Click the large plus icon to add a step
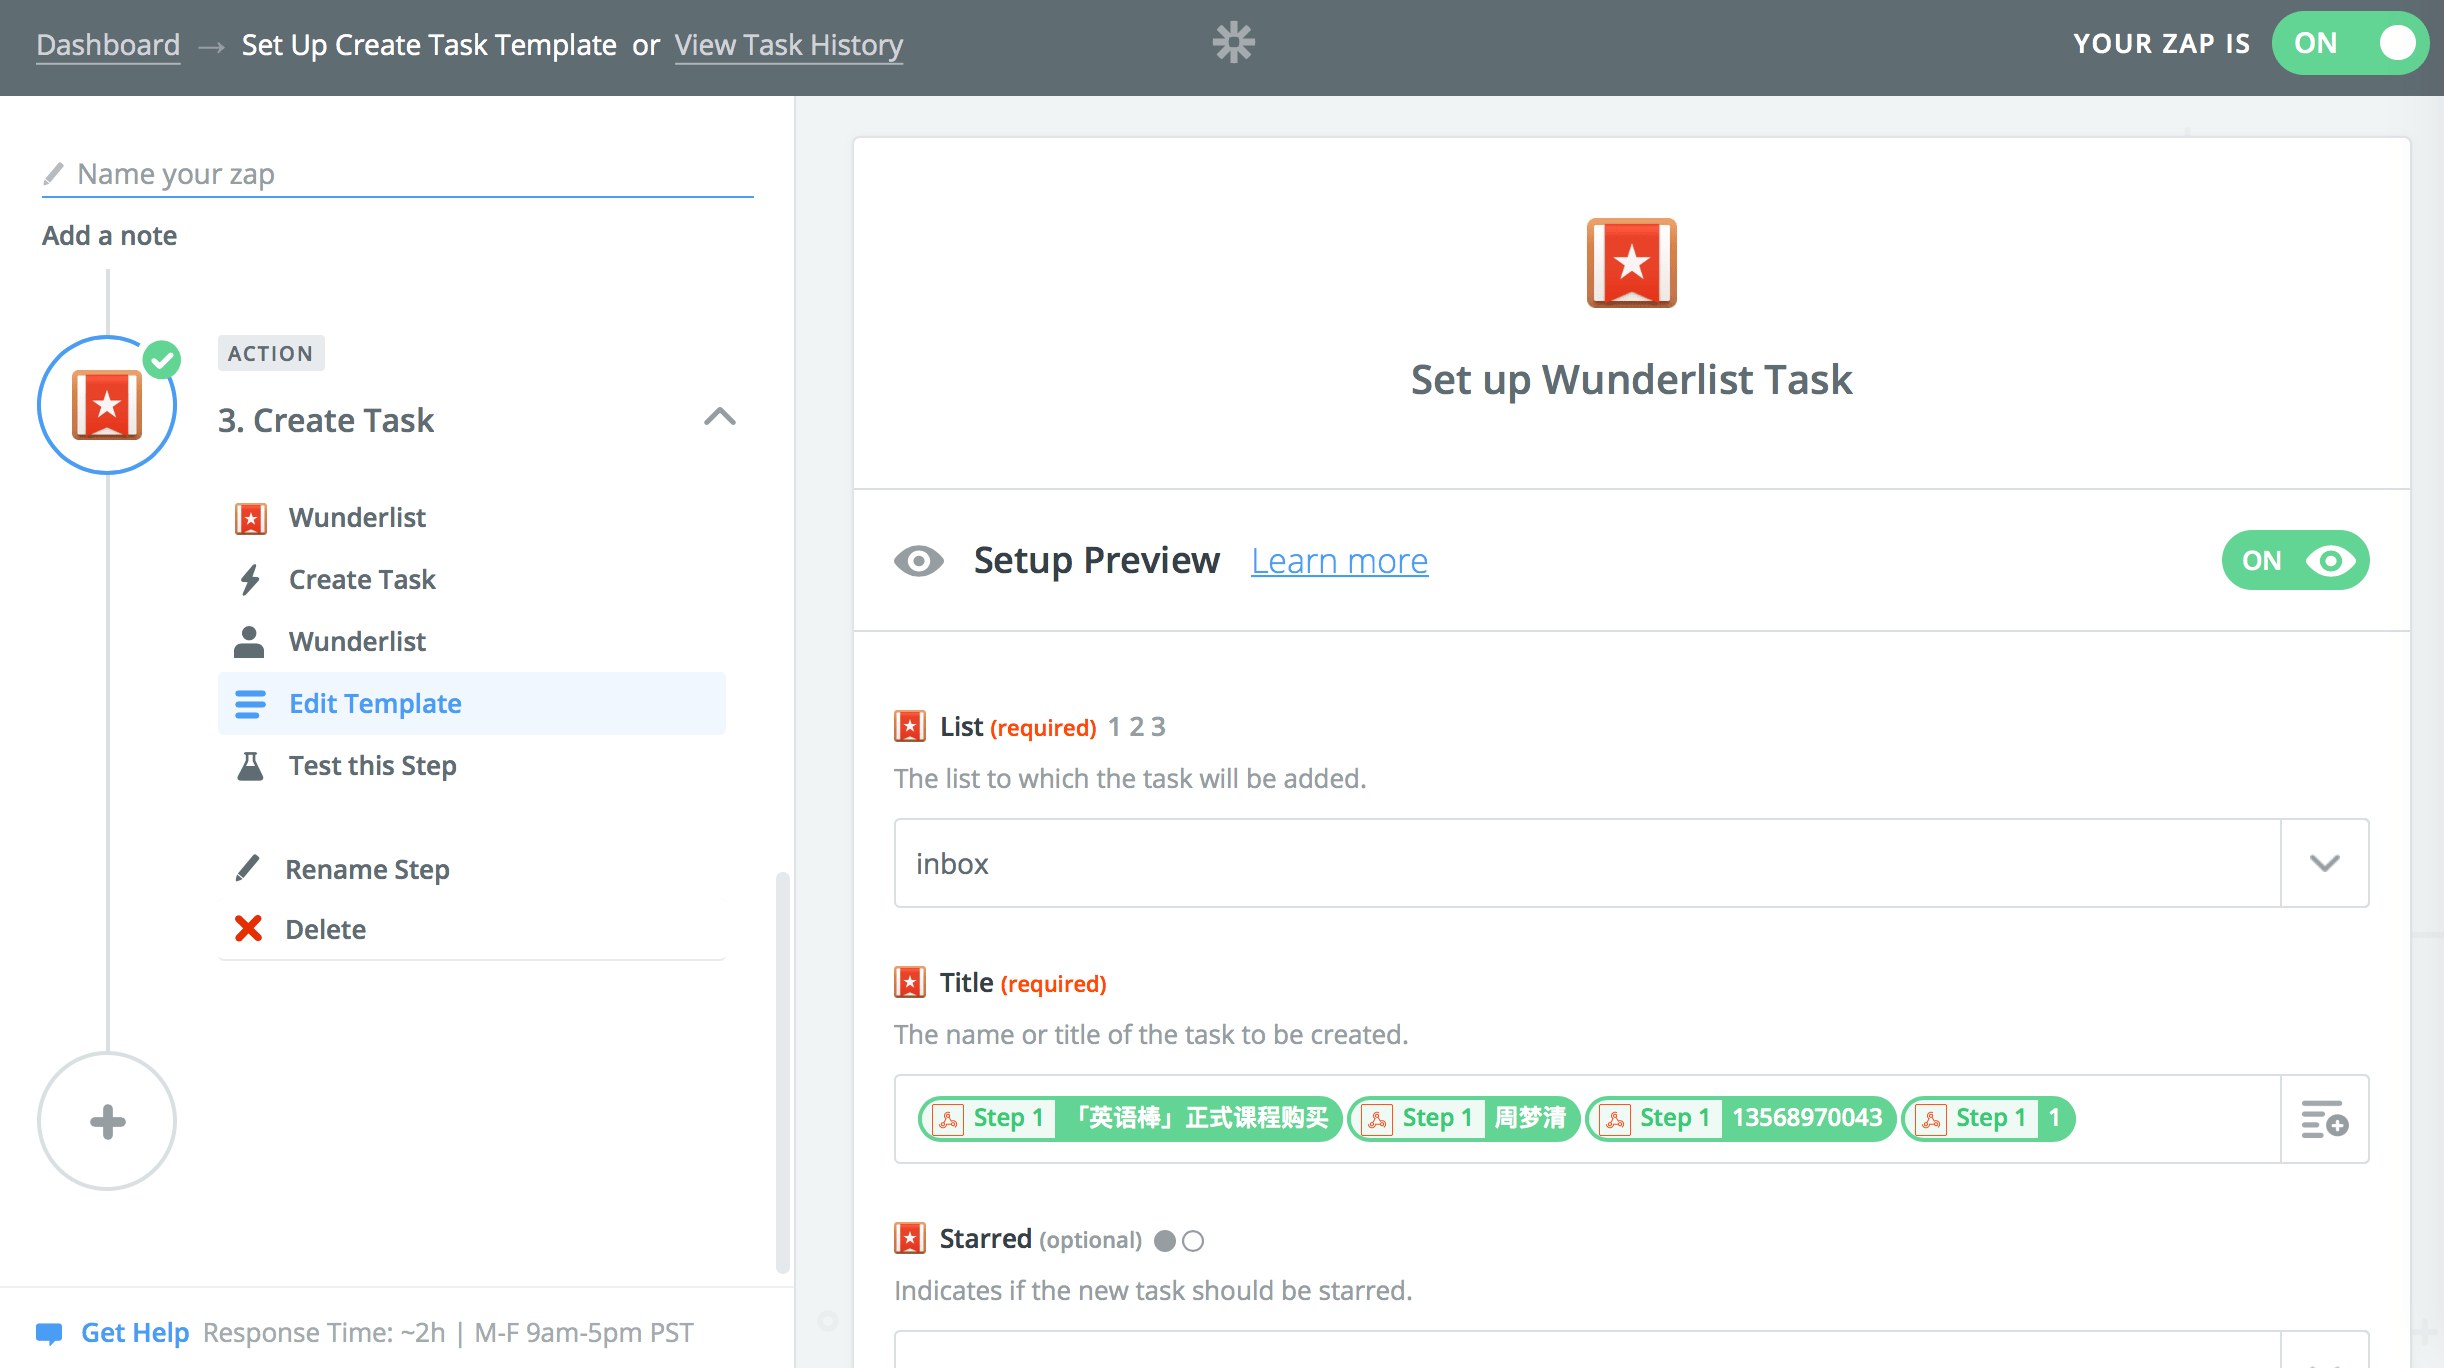The image size is (2444, 1368). 107,1121
